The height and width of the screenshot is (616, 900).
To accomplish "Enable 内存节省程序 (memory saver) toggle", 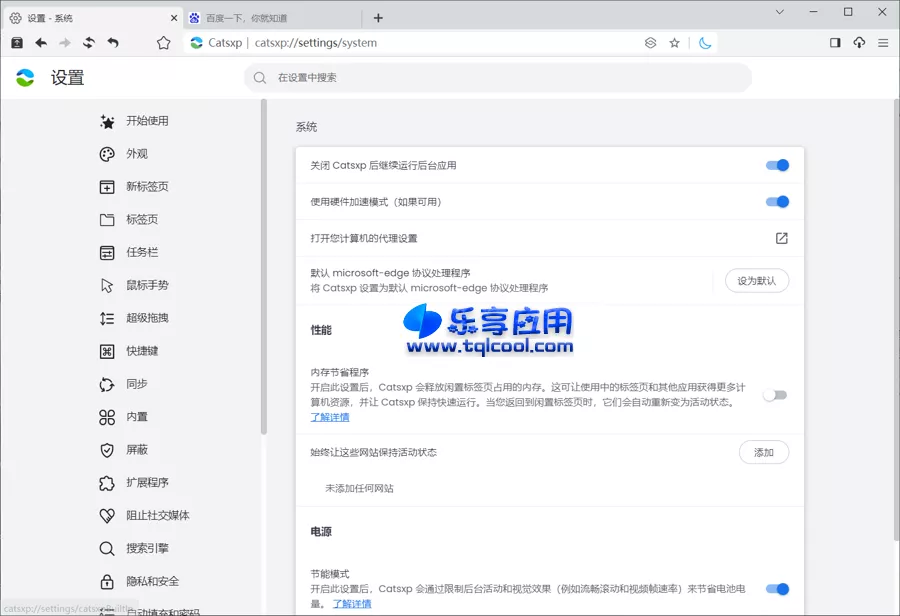I will coord(776,395).
